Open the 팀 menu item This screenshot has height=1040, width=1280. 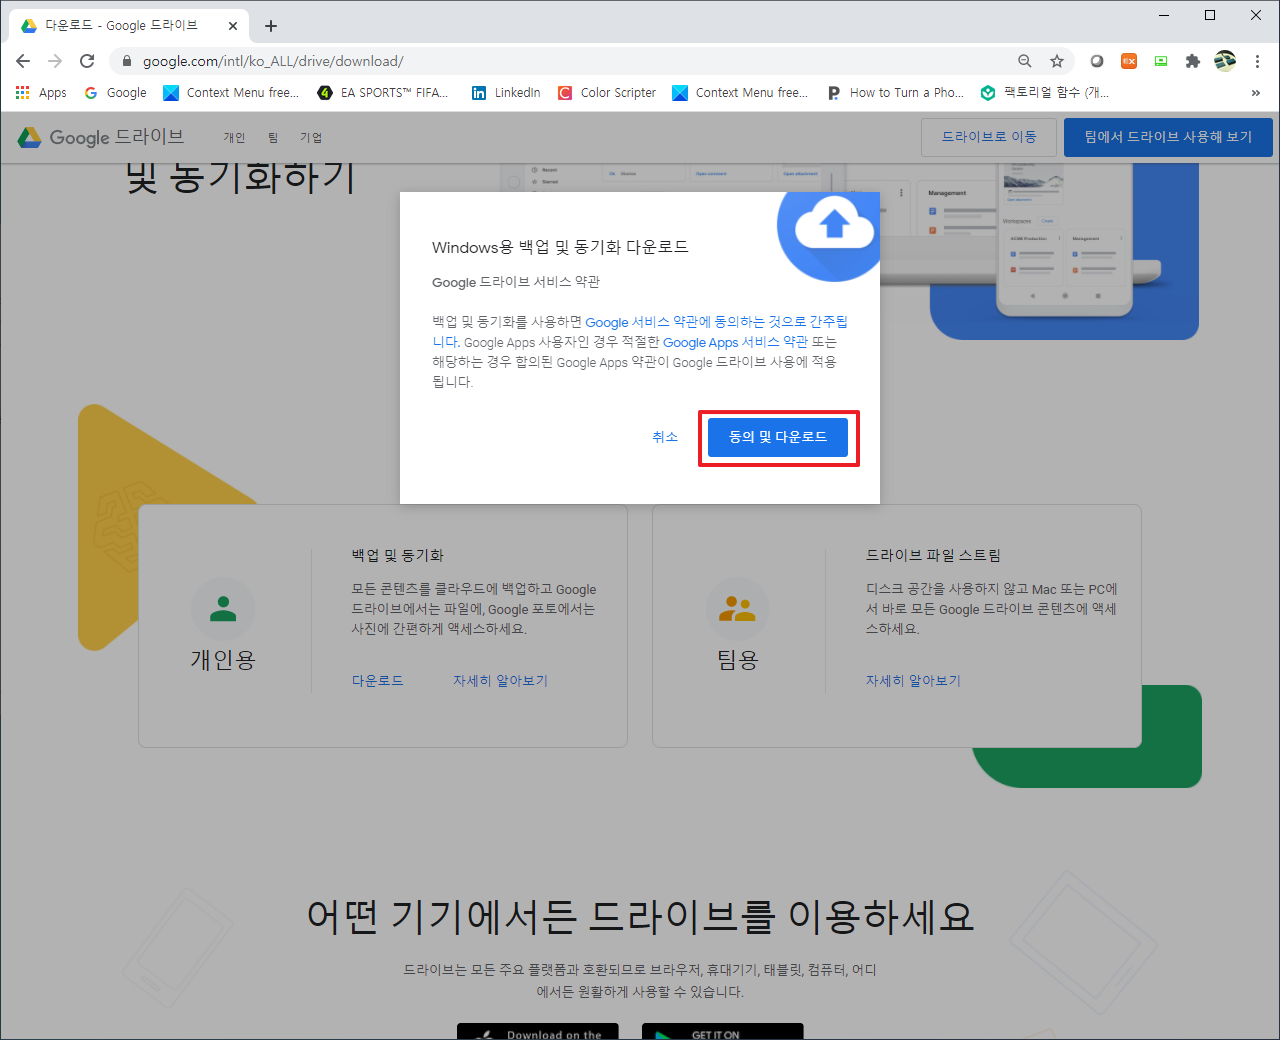[x=273, y=138]
